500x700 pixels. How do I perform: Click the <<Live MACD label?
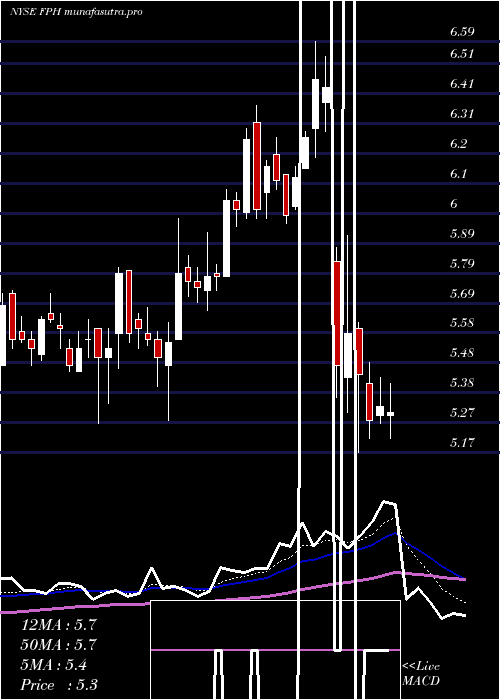click(421, 673)
